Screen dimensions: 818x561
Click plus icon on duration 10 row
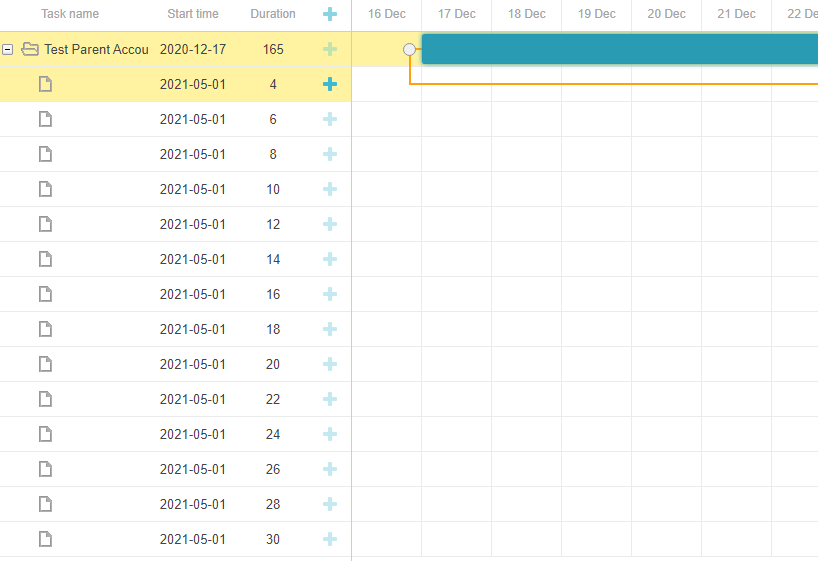coord(330,189)
